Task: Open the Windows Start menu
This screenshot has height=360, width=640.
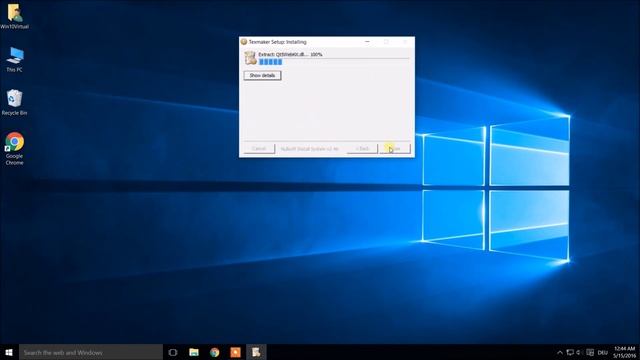Action: pyautogui.click(x=9, y=352)
